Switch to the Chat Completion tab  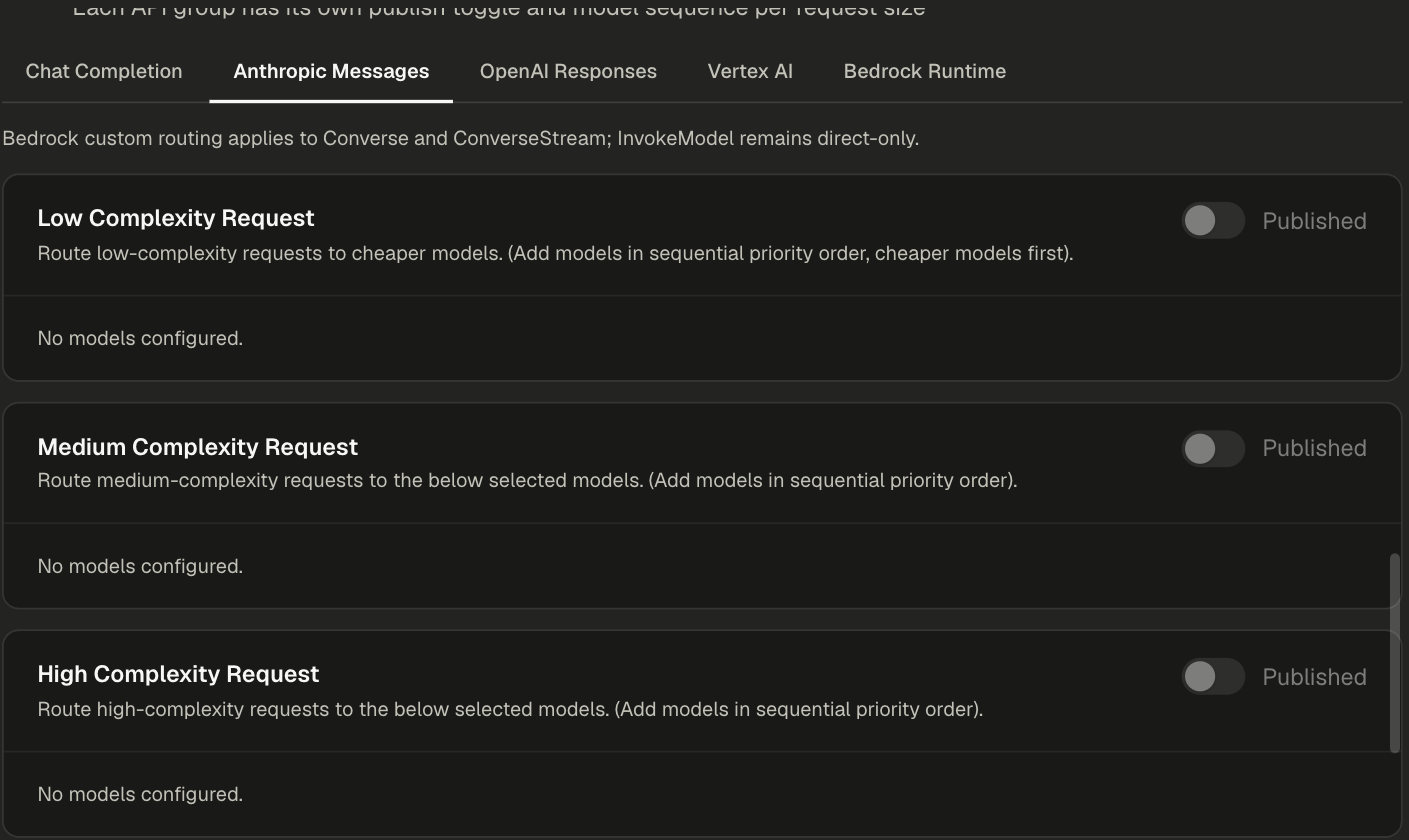coord(104,71)
